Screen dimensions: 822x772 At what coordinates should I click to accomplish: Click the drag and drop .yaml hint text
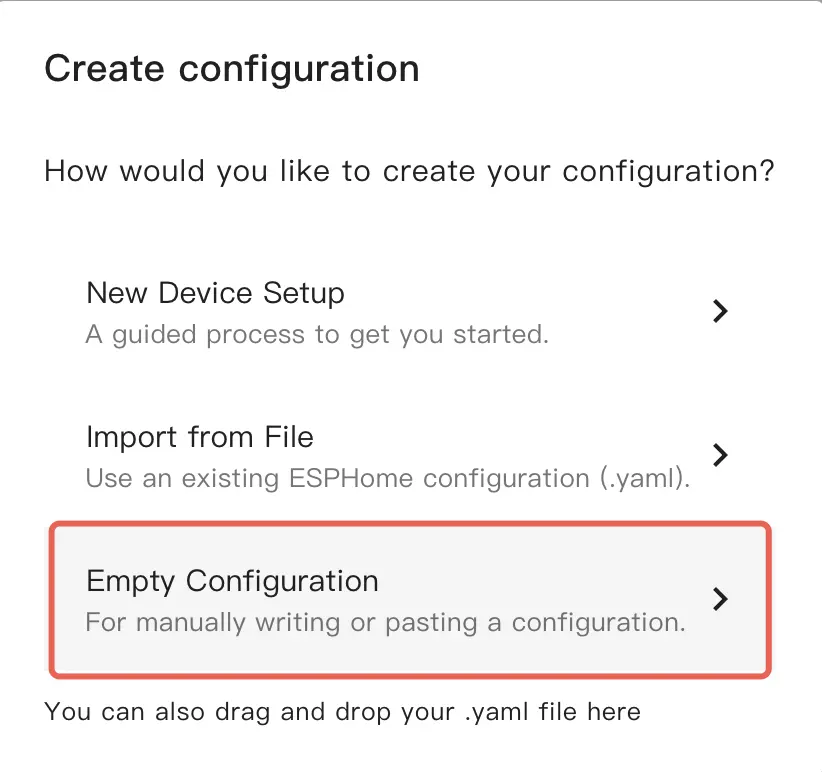point(342,712)
